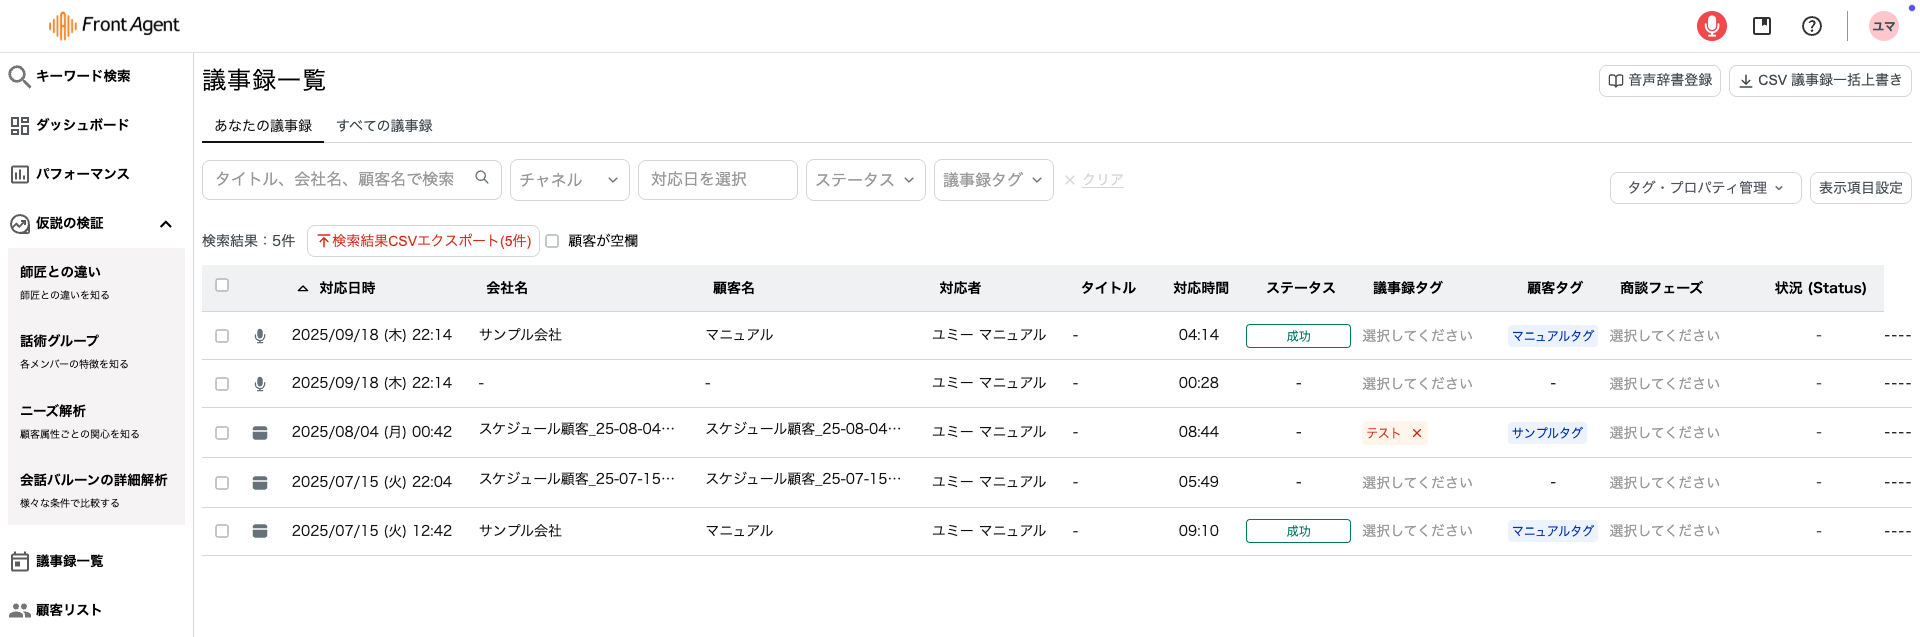The height and width of the screenshot is (637, 1920).
Task: Collapse the 仮説の検証 sidebar section
Action: [x=166, y=224]
